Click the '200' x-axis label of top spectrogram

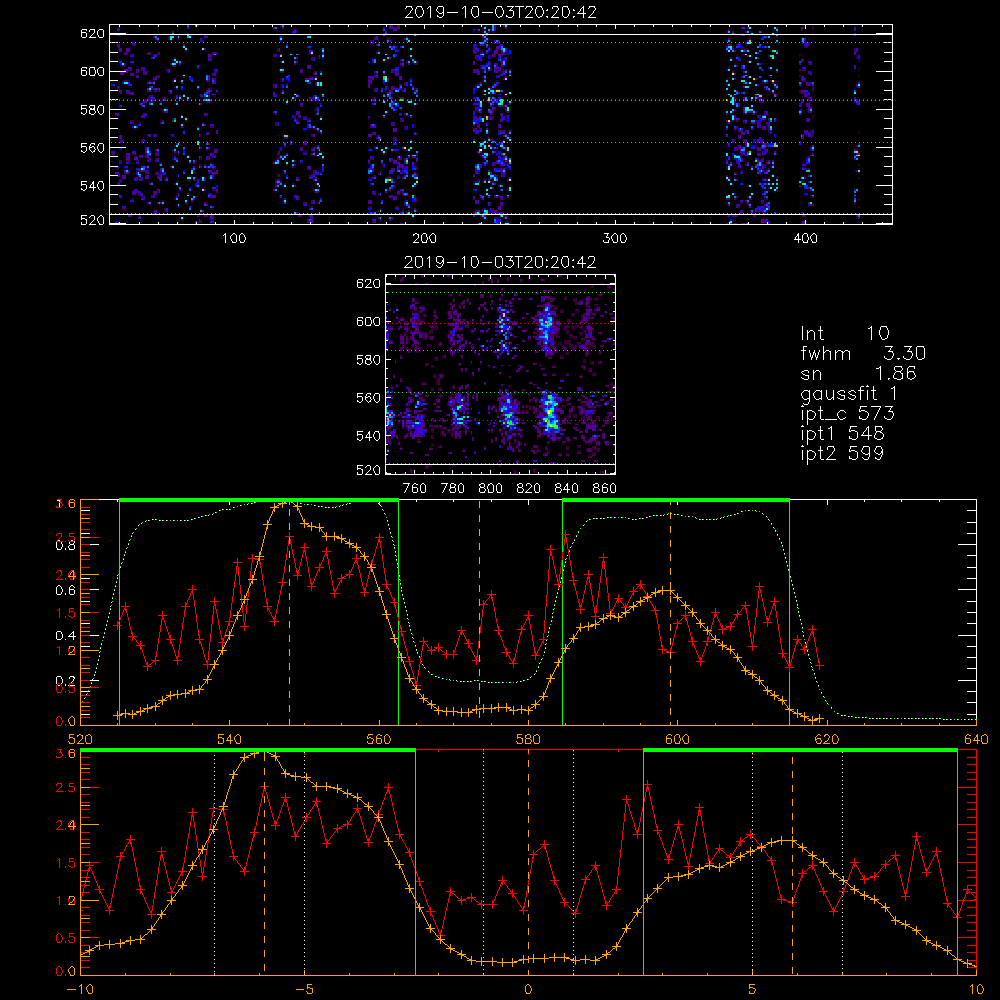pos(424,239)
